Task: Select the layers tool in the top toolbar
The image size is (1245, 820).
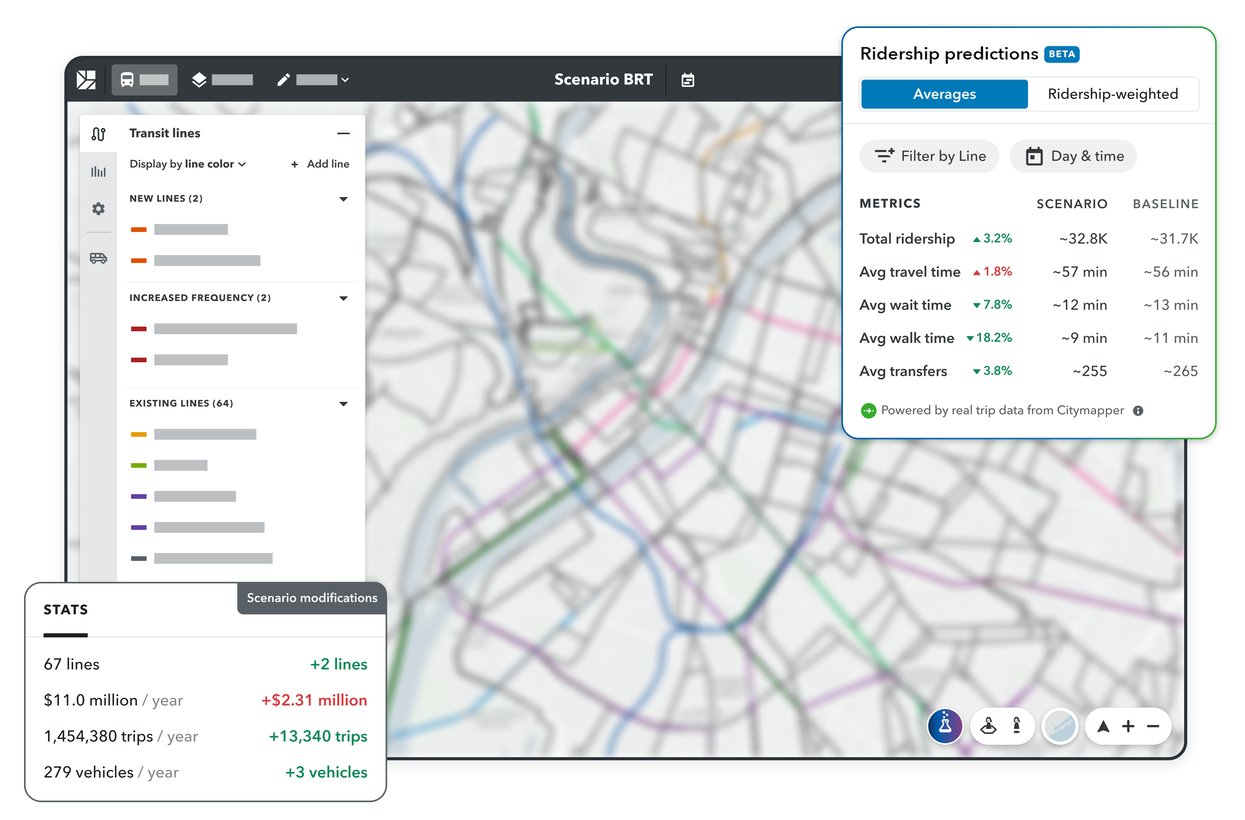Action: (199, 79)
